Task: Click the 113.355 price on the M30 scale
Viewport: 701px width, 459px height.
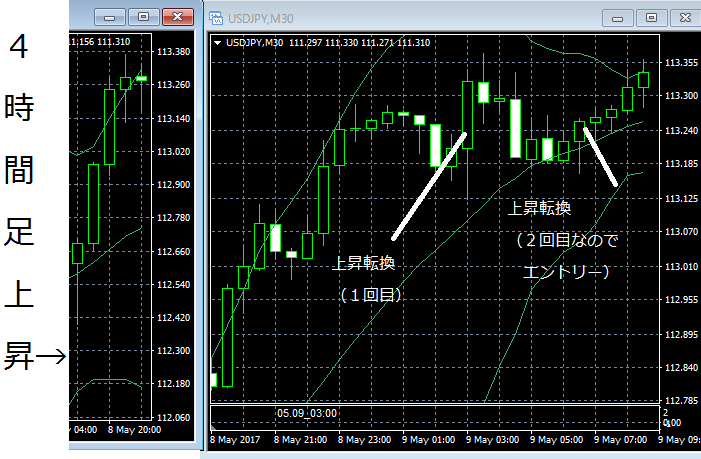Action: (x=681, y=63)
